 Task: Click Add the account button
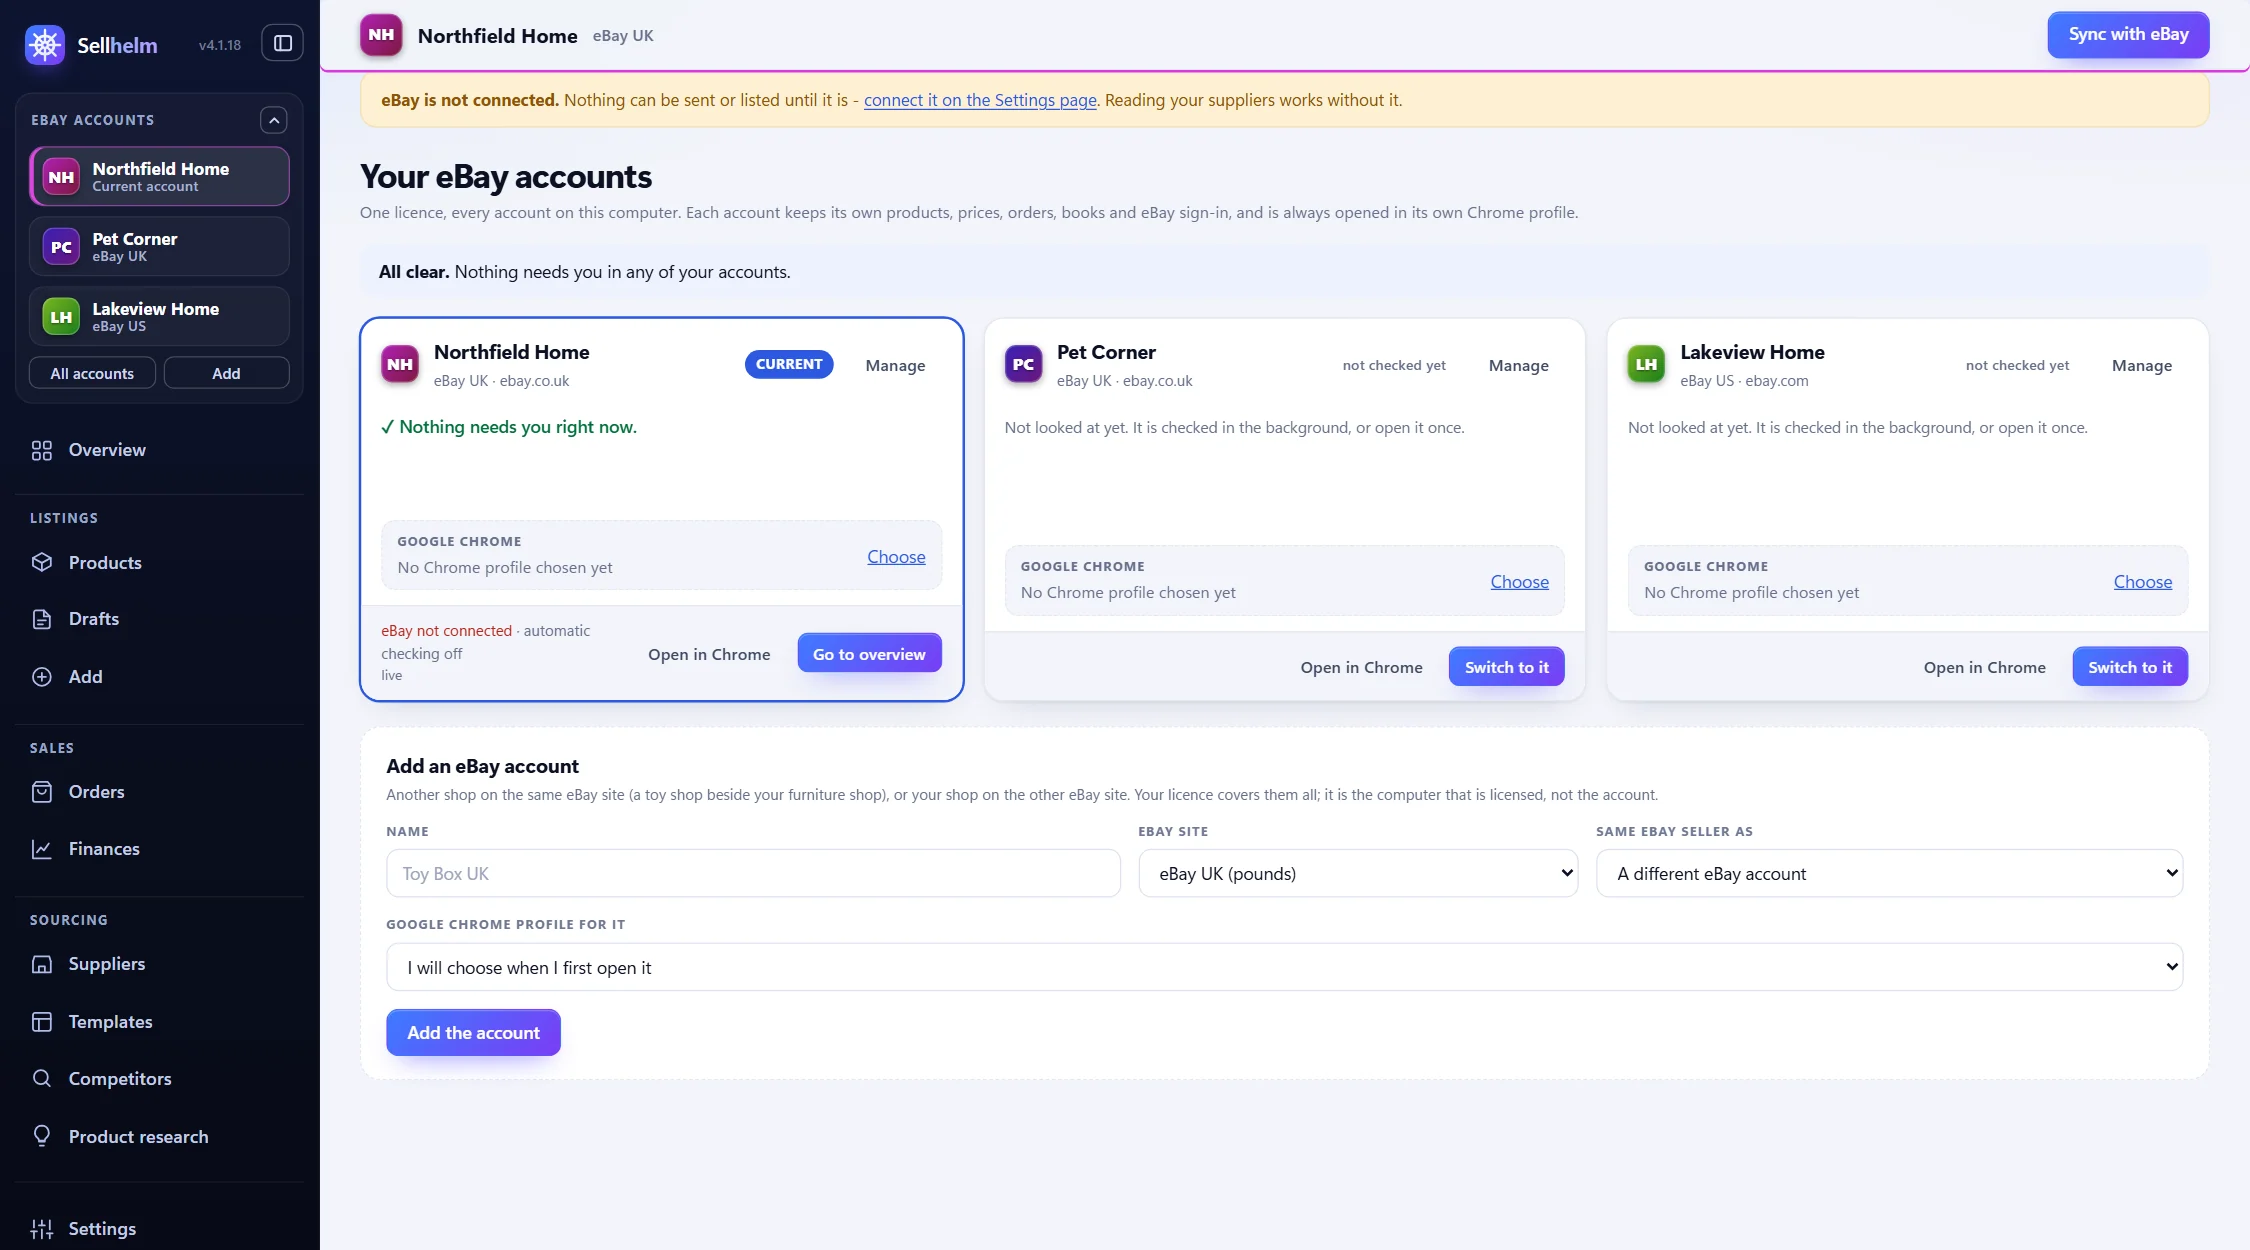[473, 1032]
